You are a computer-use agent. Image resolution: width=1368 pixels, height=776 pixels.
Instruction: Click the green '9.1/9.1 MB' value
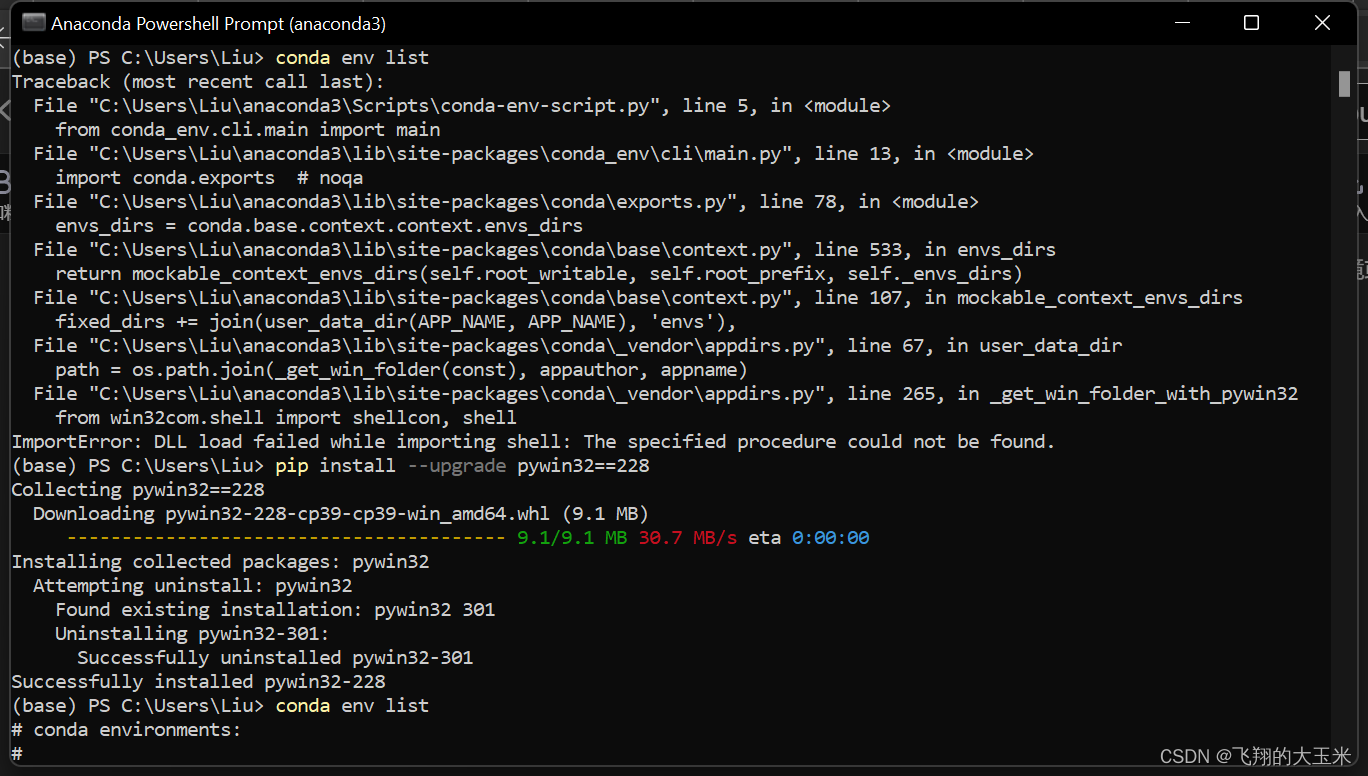(x=572, y=537)
